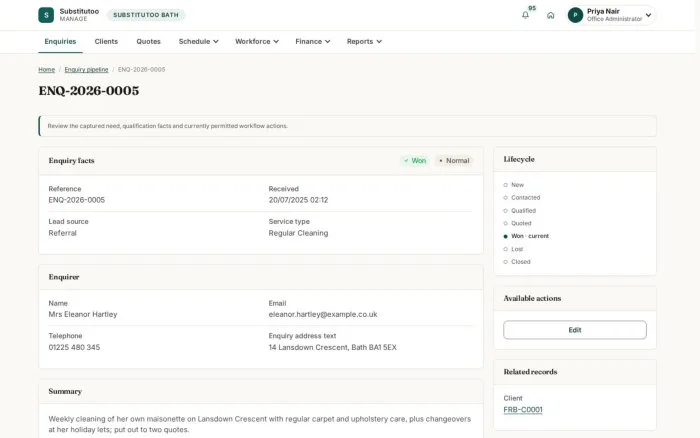Click the Regular Cleaning service type value
The height and width of the screenshot is (438, 700).
(x=298, y=233)
